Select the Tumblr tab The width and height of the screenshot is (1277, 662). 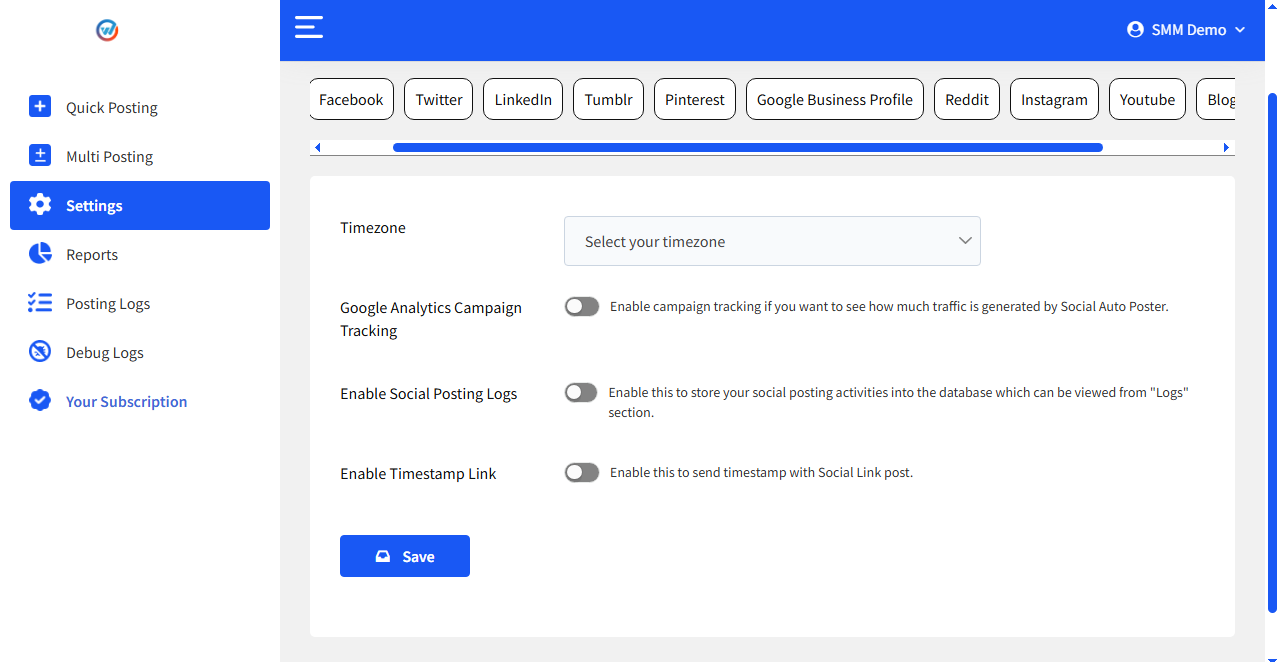609,99
